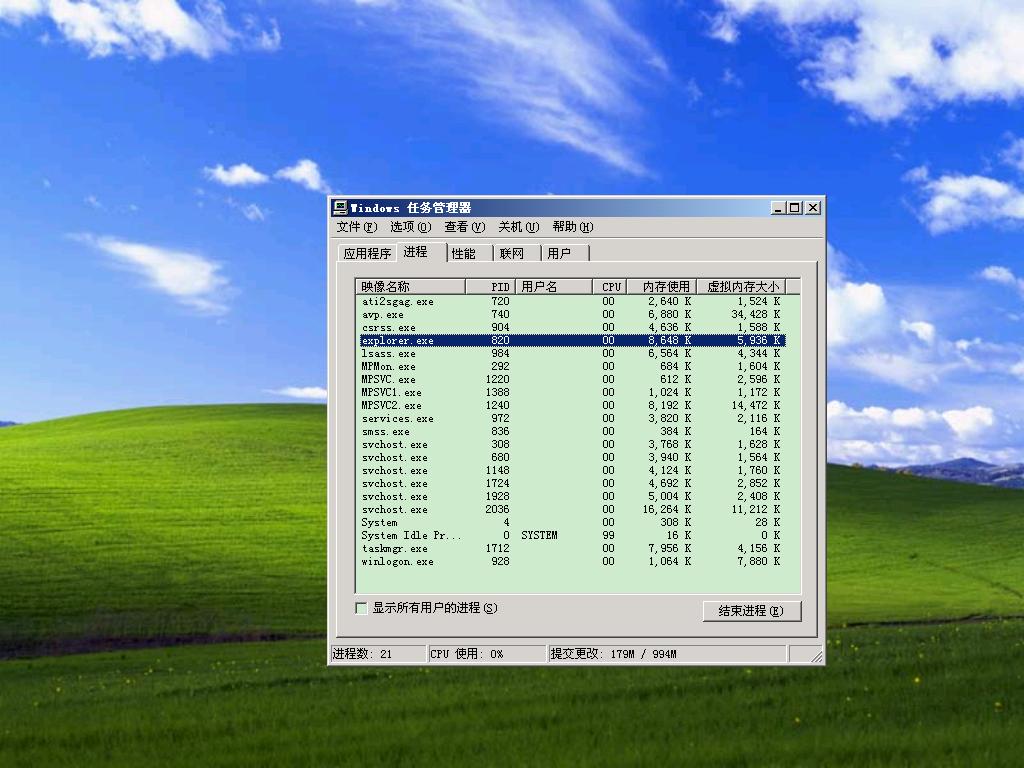Close the Task Manager window

coord(813,208)
